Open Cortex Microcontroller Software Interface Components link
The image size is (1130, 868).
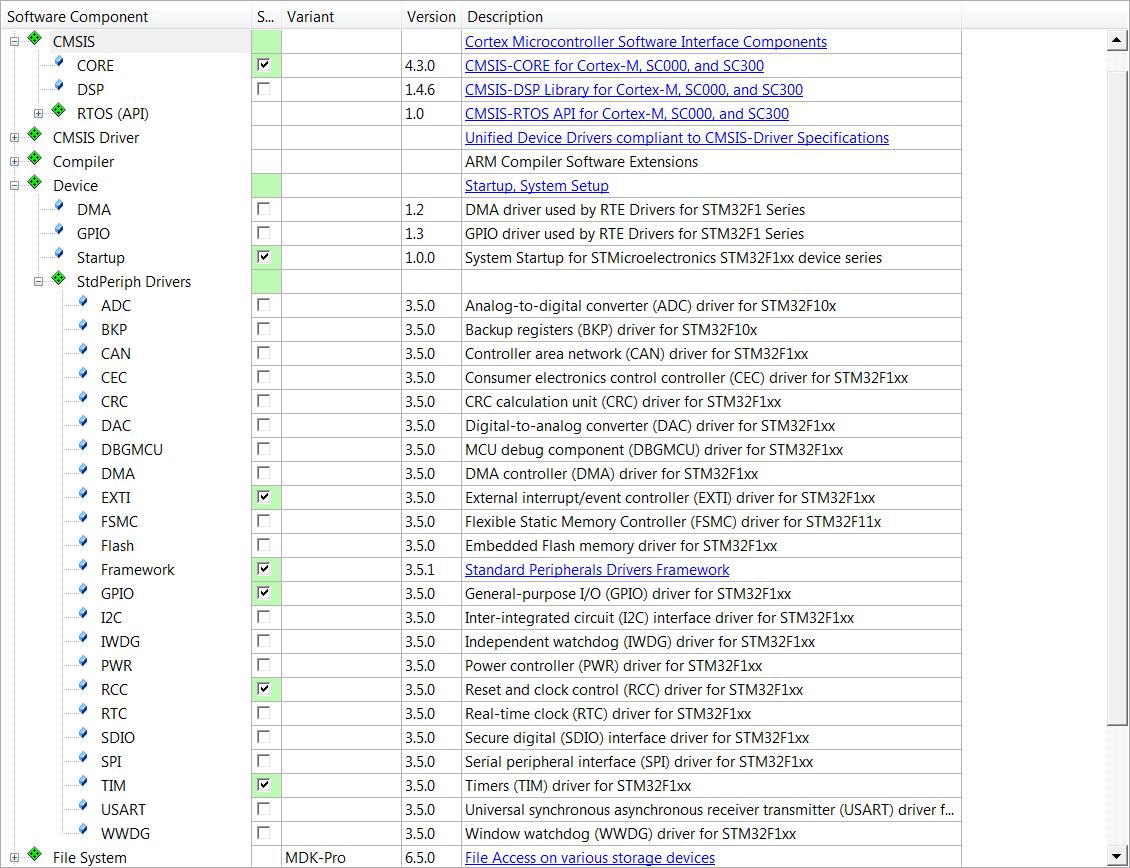point(646,42)
